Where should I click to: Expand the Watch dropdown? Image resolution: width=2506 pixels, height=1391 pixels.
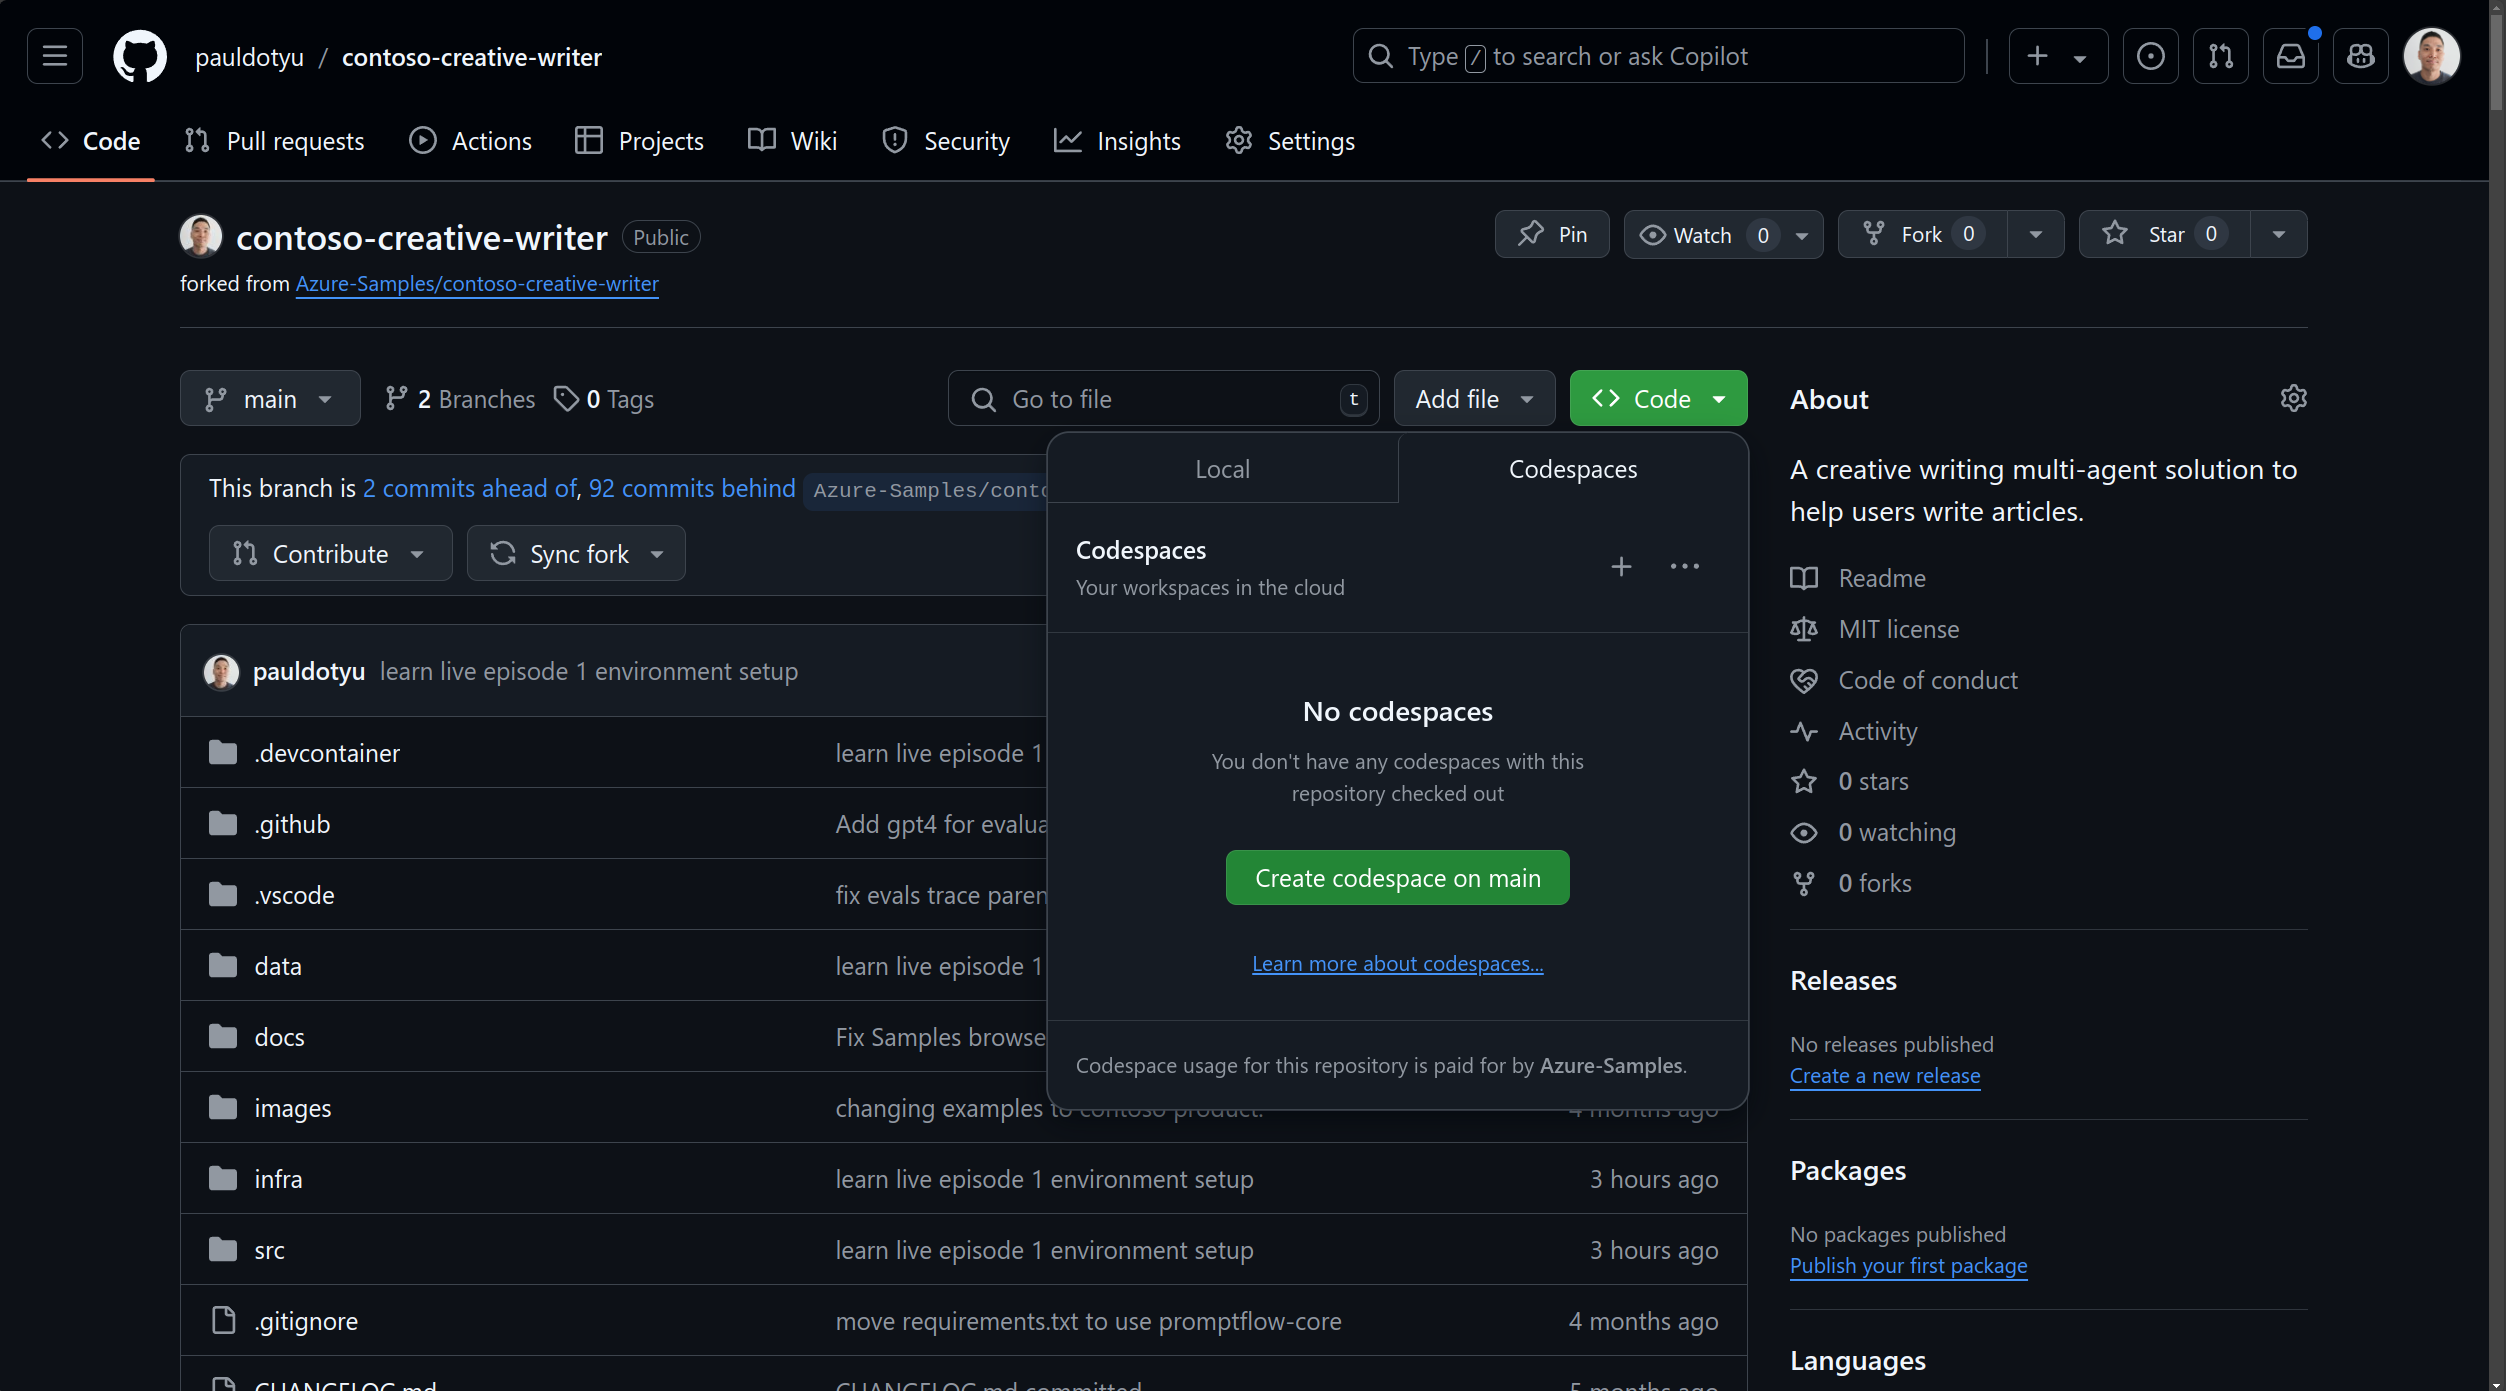pyautogui.click(x=1801, y=236)
